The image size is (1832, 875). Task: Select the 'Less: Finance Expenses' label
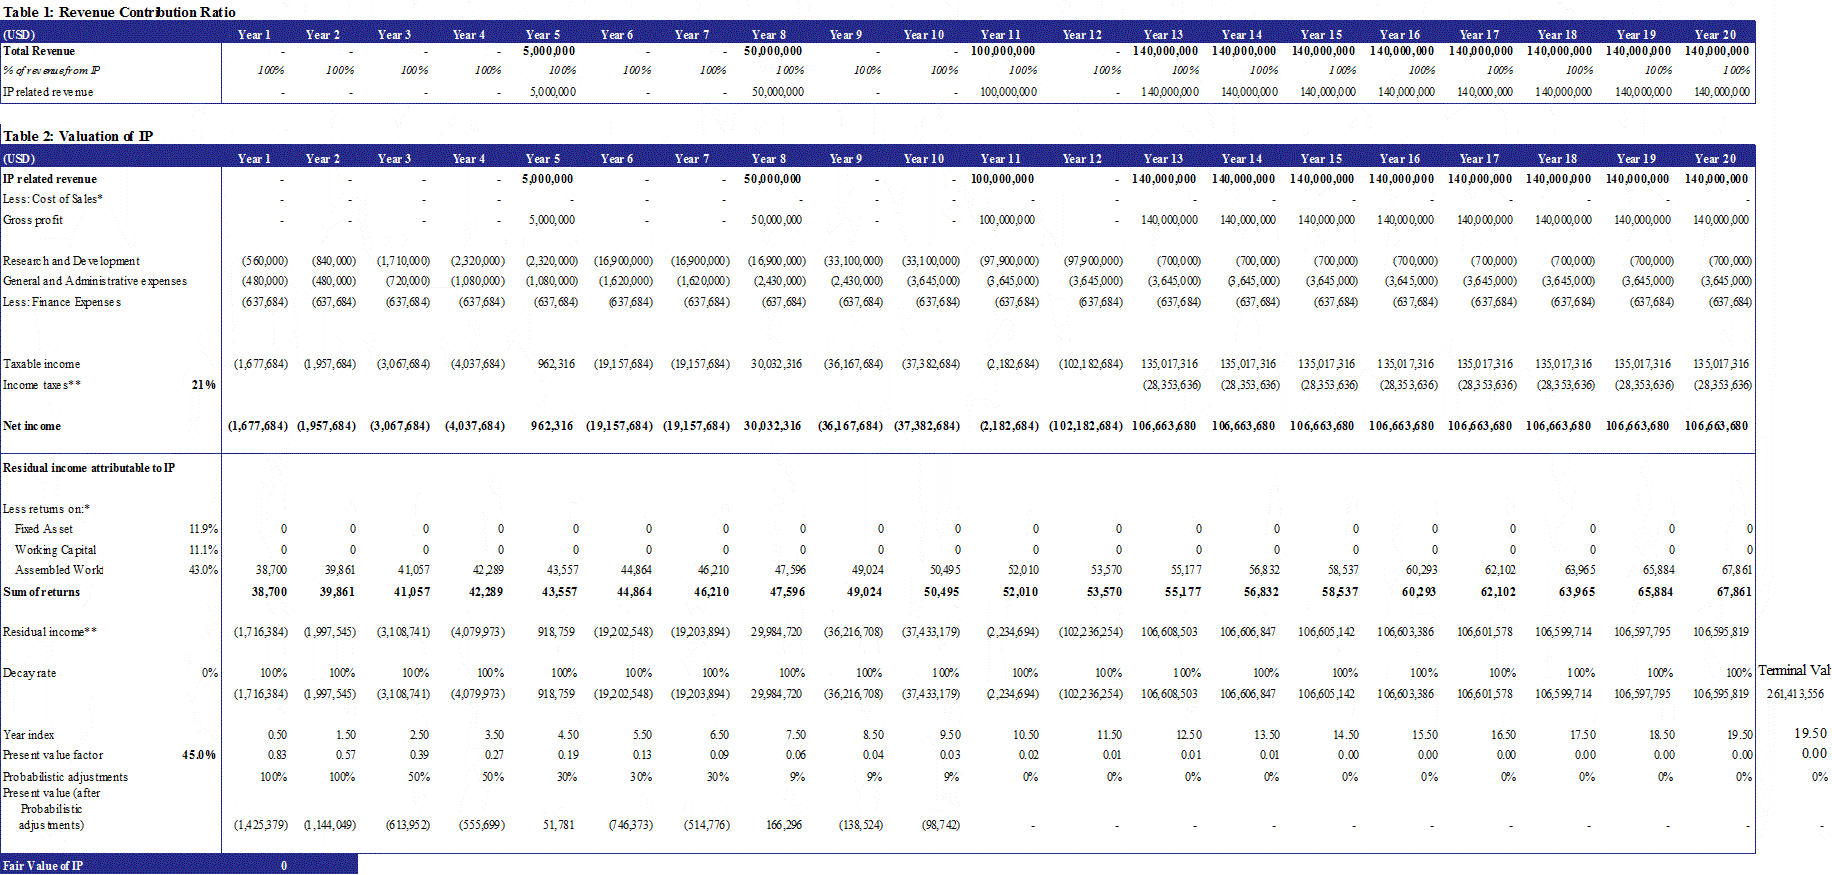click(62, 302)
